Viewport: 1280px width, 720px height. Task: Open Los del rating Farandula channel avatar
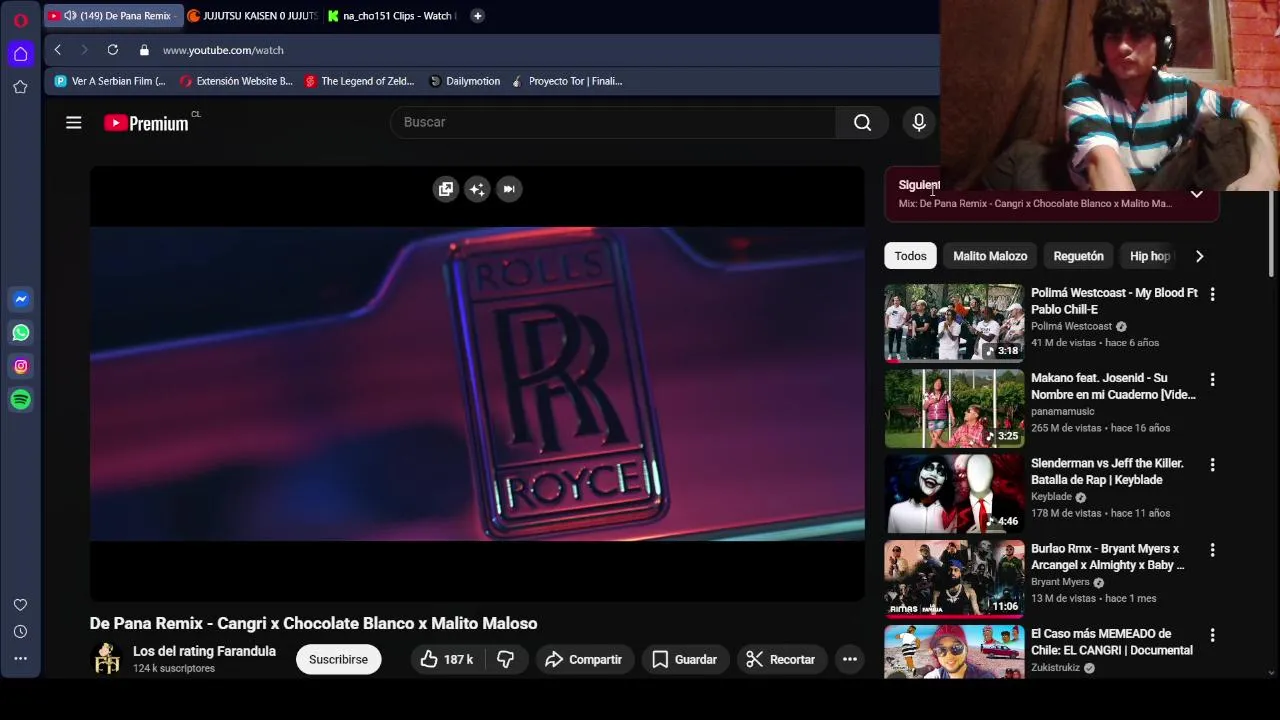pos(106,659)
